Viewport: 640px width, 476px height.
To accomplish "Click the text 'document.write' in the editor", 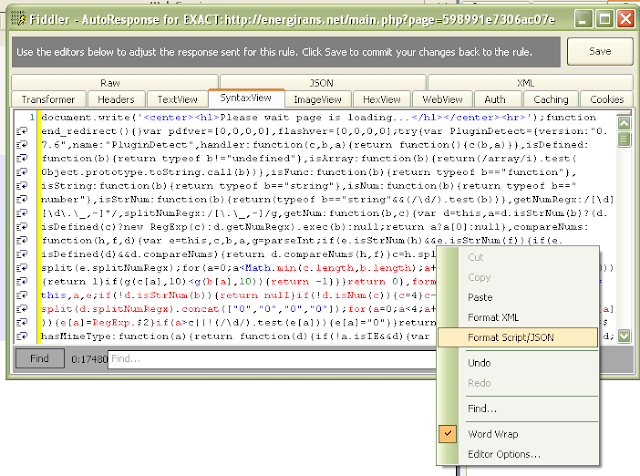I will point(87,118).
